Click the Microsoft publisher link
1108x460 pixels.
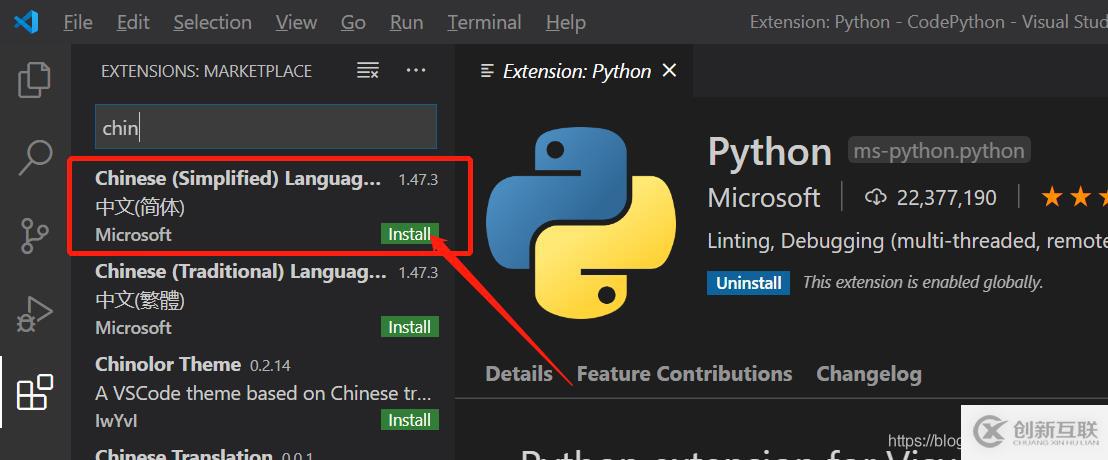tap(764, 197)
